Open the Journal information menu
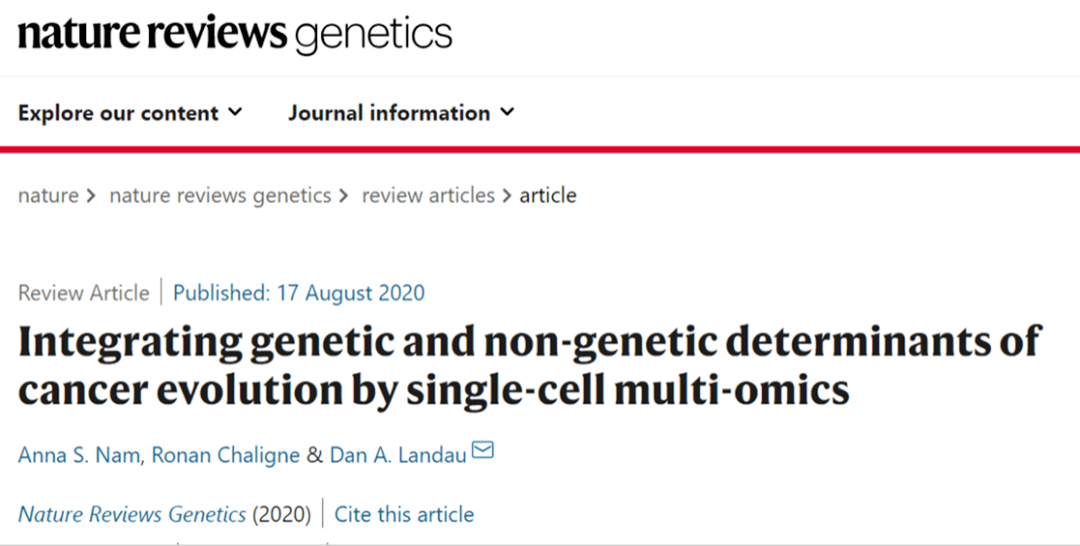 pos(389,113)
